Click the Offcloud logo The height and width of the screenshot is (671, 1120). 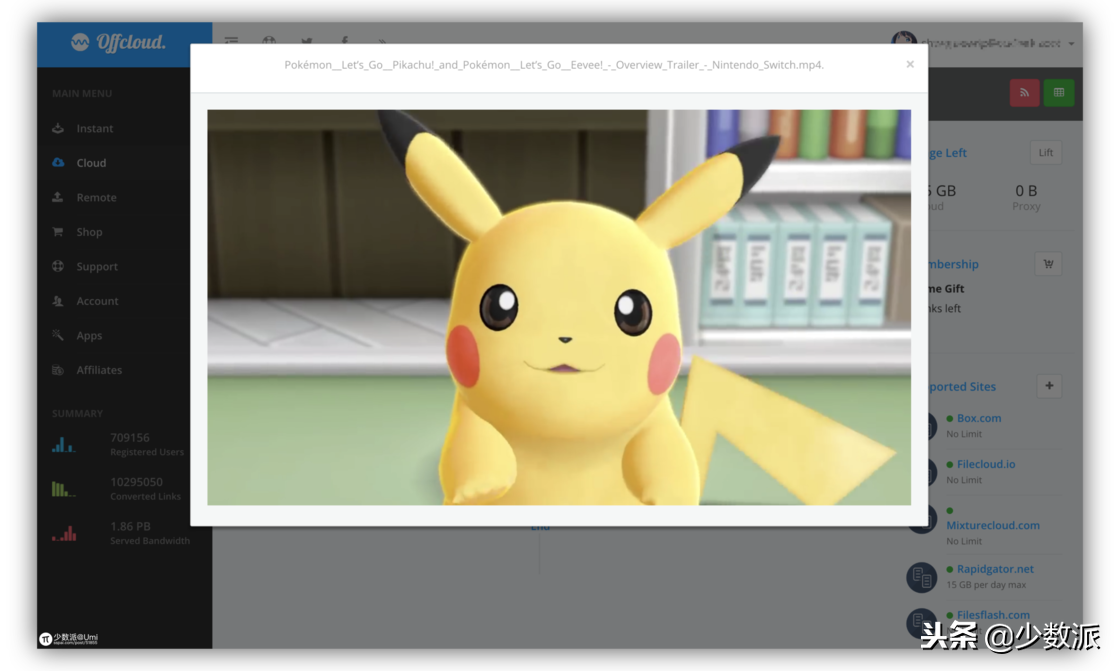[x=119, y=43]
